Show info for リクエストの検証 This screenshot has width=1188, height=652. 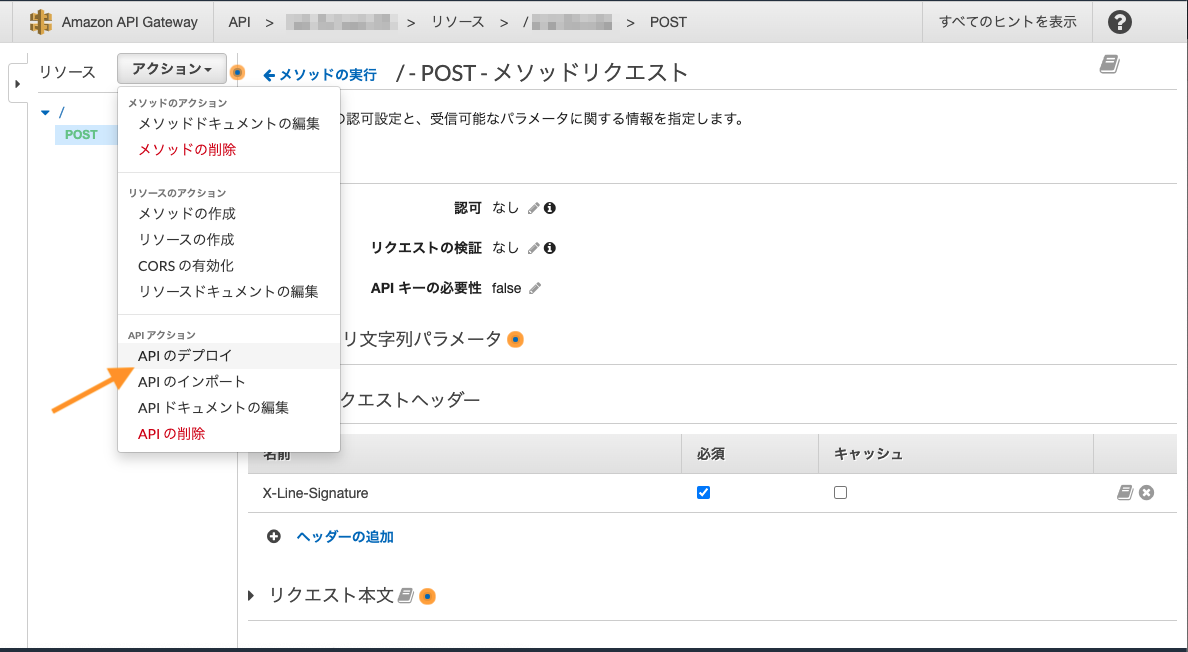coord(550,248)
